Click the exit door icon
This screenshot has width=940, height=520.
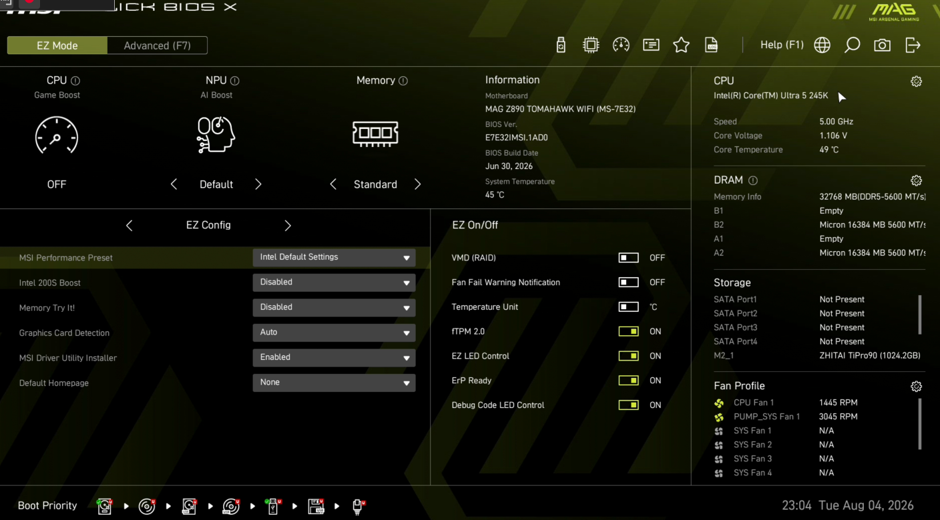click(912, 45)
